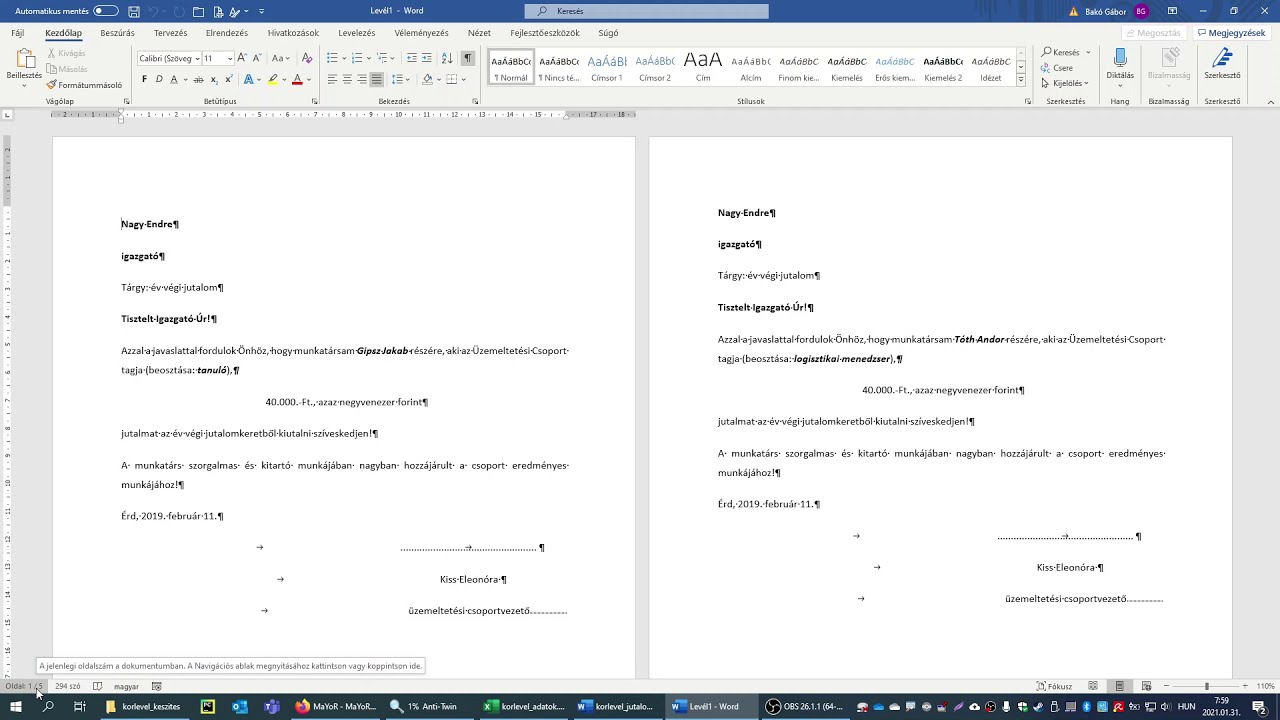The height and width of the screenshot is (720, 1280).
Task: Open the change case (Aa) dropdown
Action: [281, 58]
